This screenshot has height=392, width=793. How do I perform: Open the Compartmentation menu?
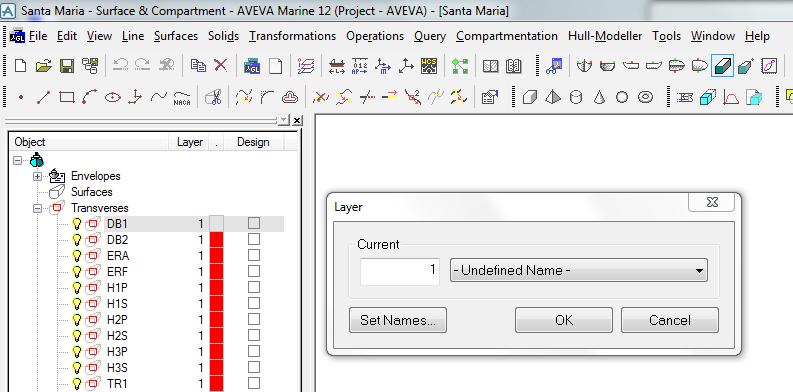[x=507, y=36]
